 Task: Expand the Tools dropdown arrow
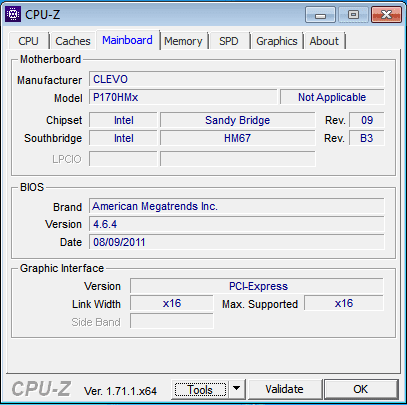point(236,389)
